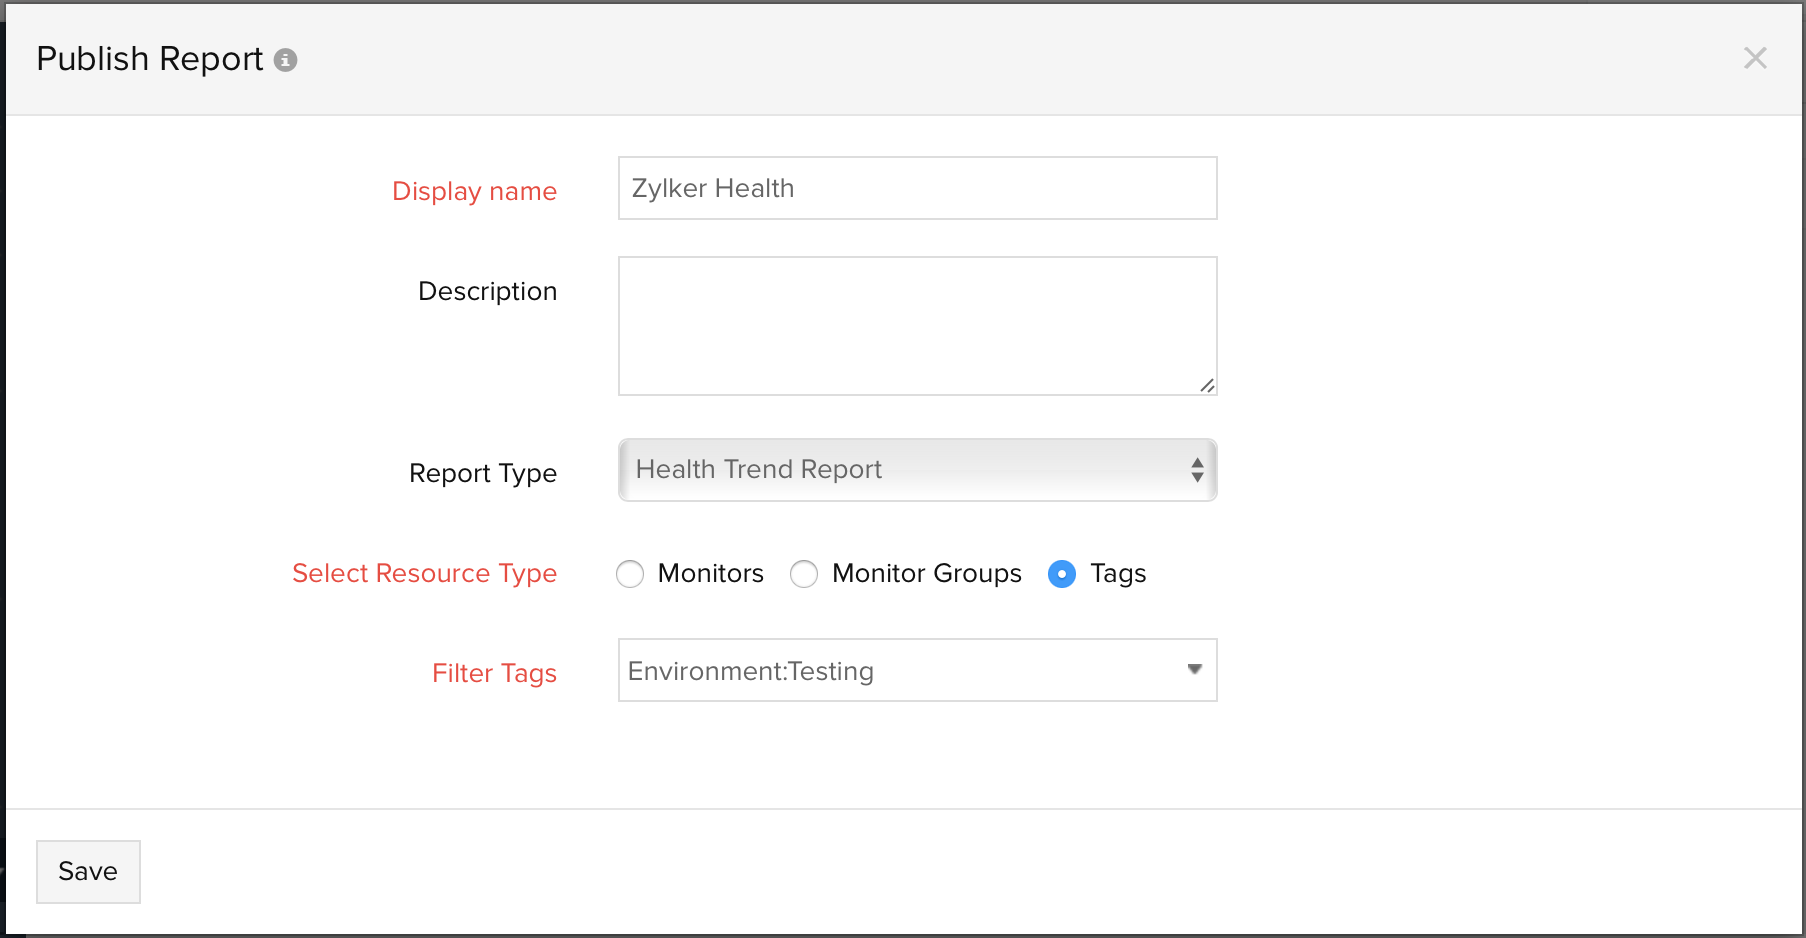The image size is (1806, 938).
Task: Click the up-down arrows on Report Type
Action: pyautogui.click(x=1197, y=470)
